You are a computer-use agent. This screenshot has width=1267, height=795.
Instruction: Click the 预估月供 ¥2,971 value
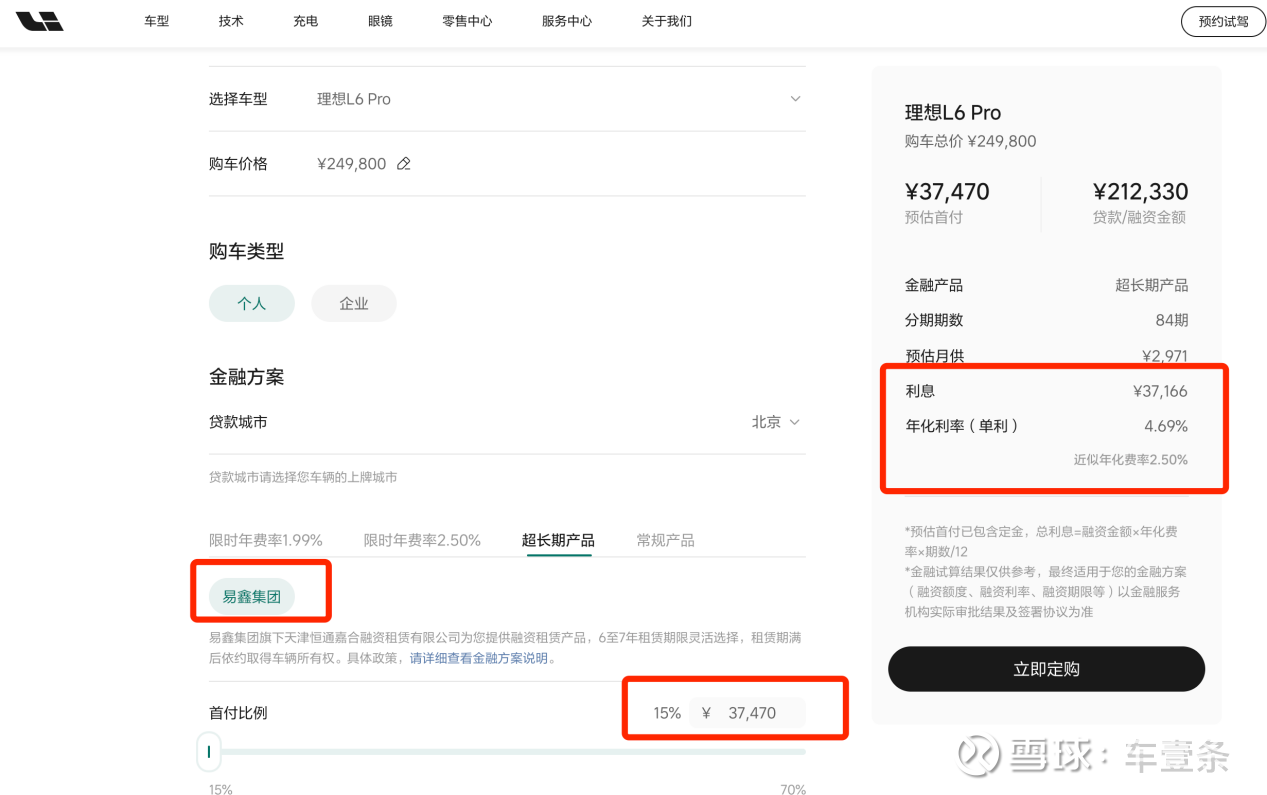(x=1165, y=356)
